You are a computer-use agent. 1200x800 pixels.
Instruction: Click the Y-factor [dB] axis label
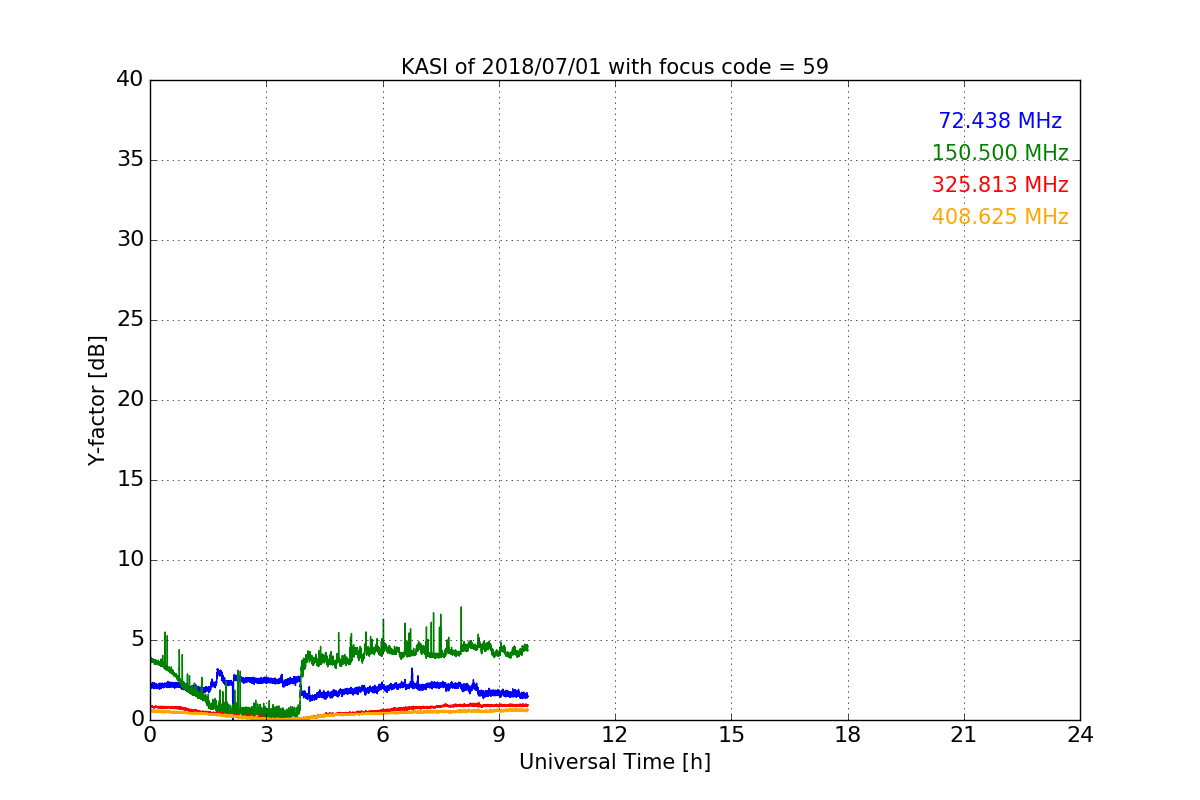[97, 400]
